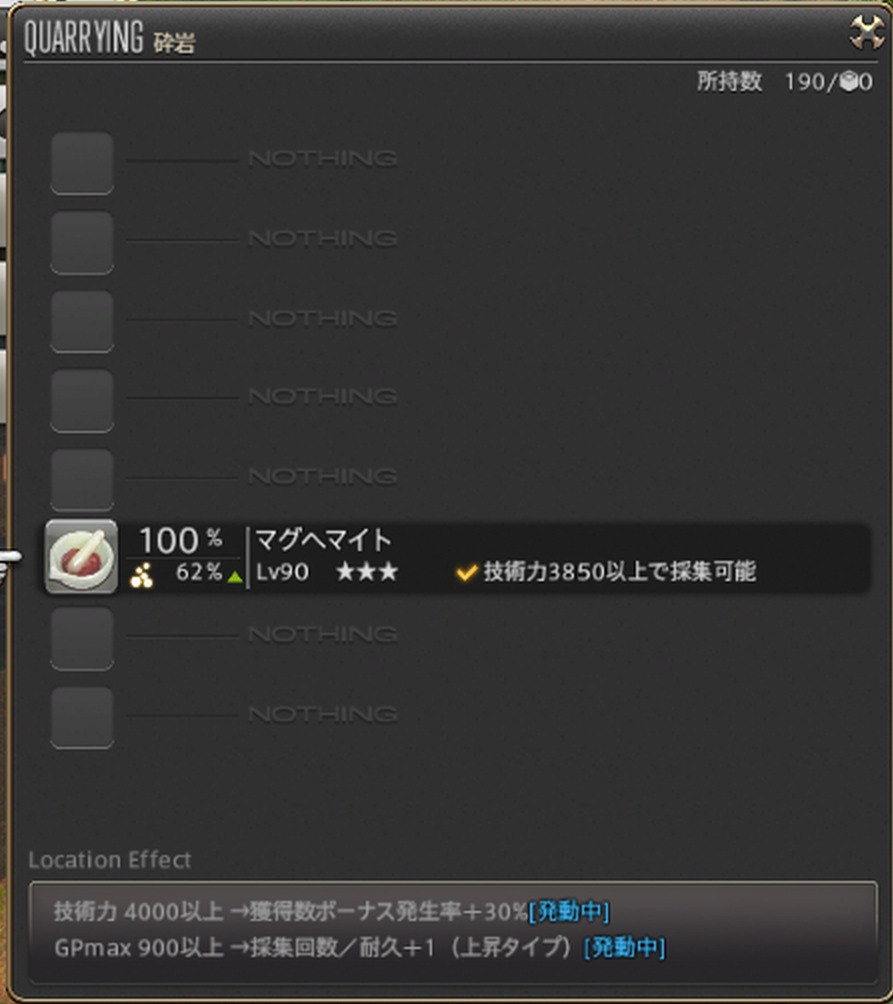Viewport: 893px width, 1004px height.
Task: Click the empty slot directly above マグヘマイト
Action: tap(82, 479)
